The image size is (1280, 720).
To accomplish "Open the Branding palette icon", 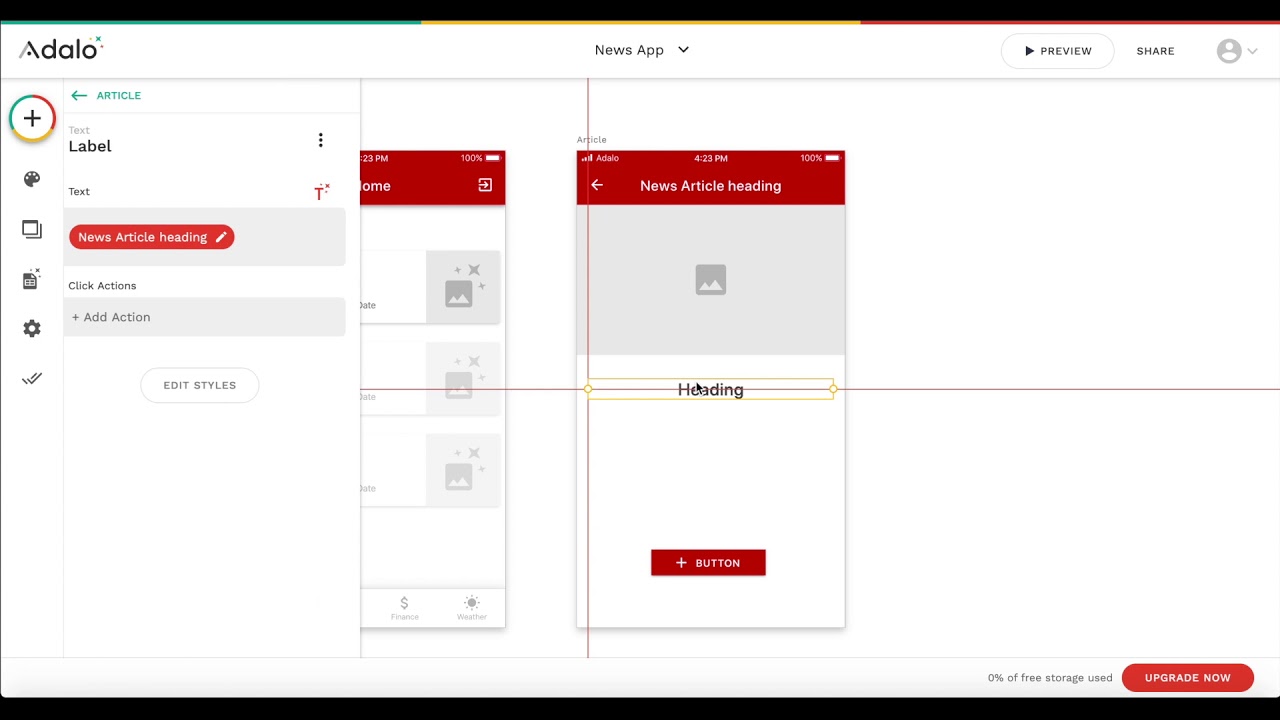I will click(x=32, y=179).
